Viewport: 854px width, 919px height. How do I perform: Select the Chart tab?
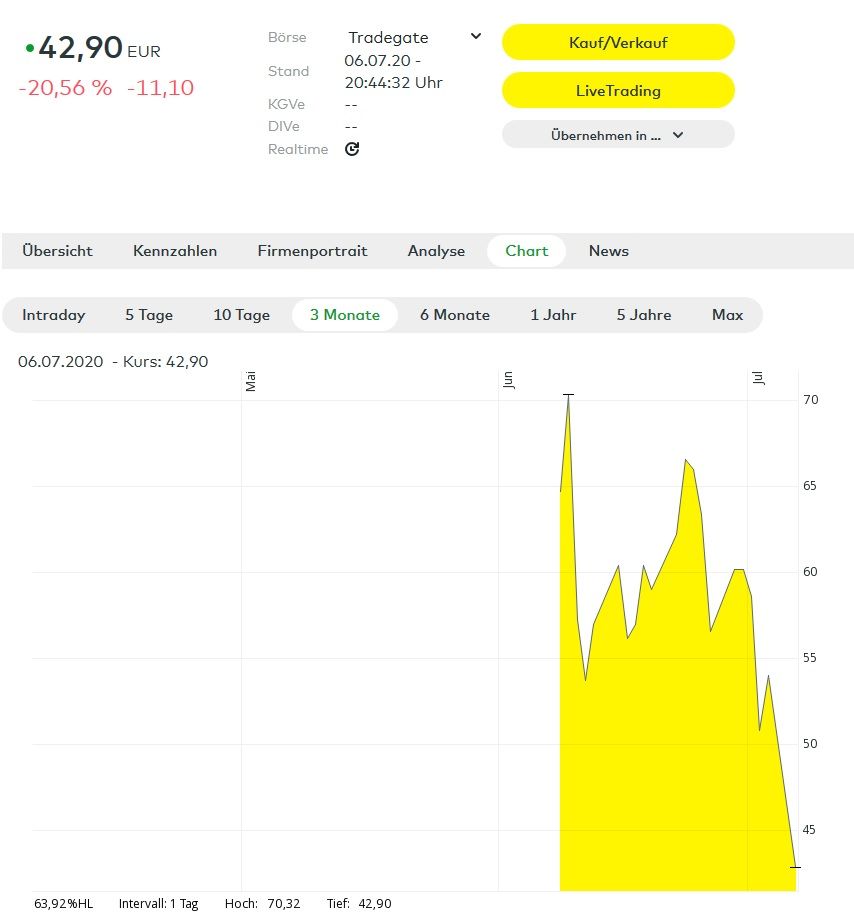[x=526, y=251]
